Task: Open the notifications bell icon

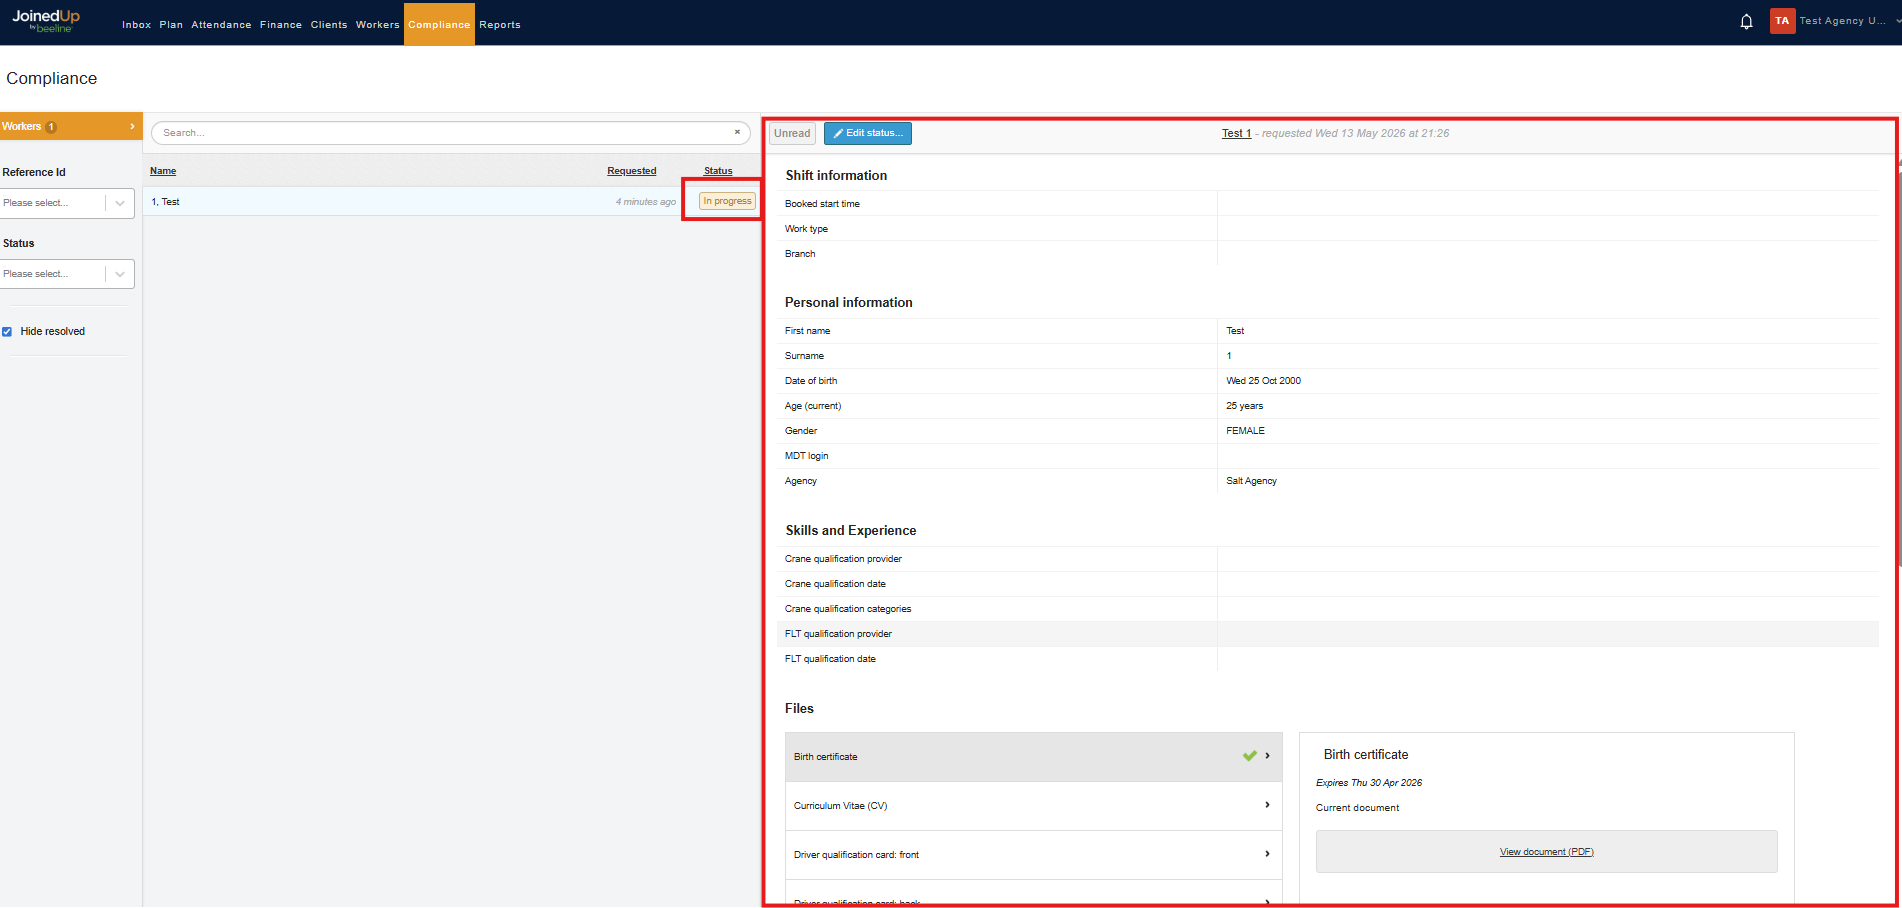Action: point(1746,22)
